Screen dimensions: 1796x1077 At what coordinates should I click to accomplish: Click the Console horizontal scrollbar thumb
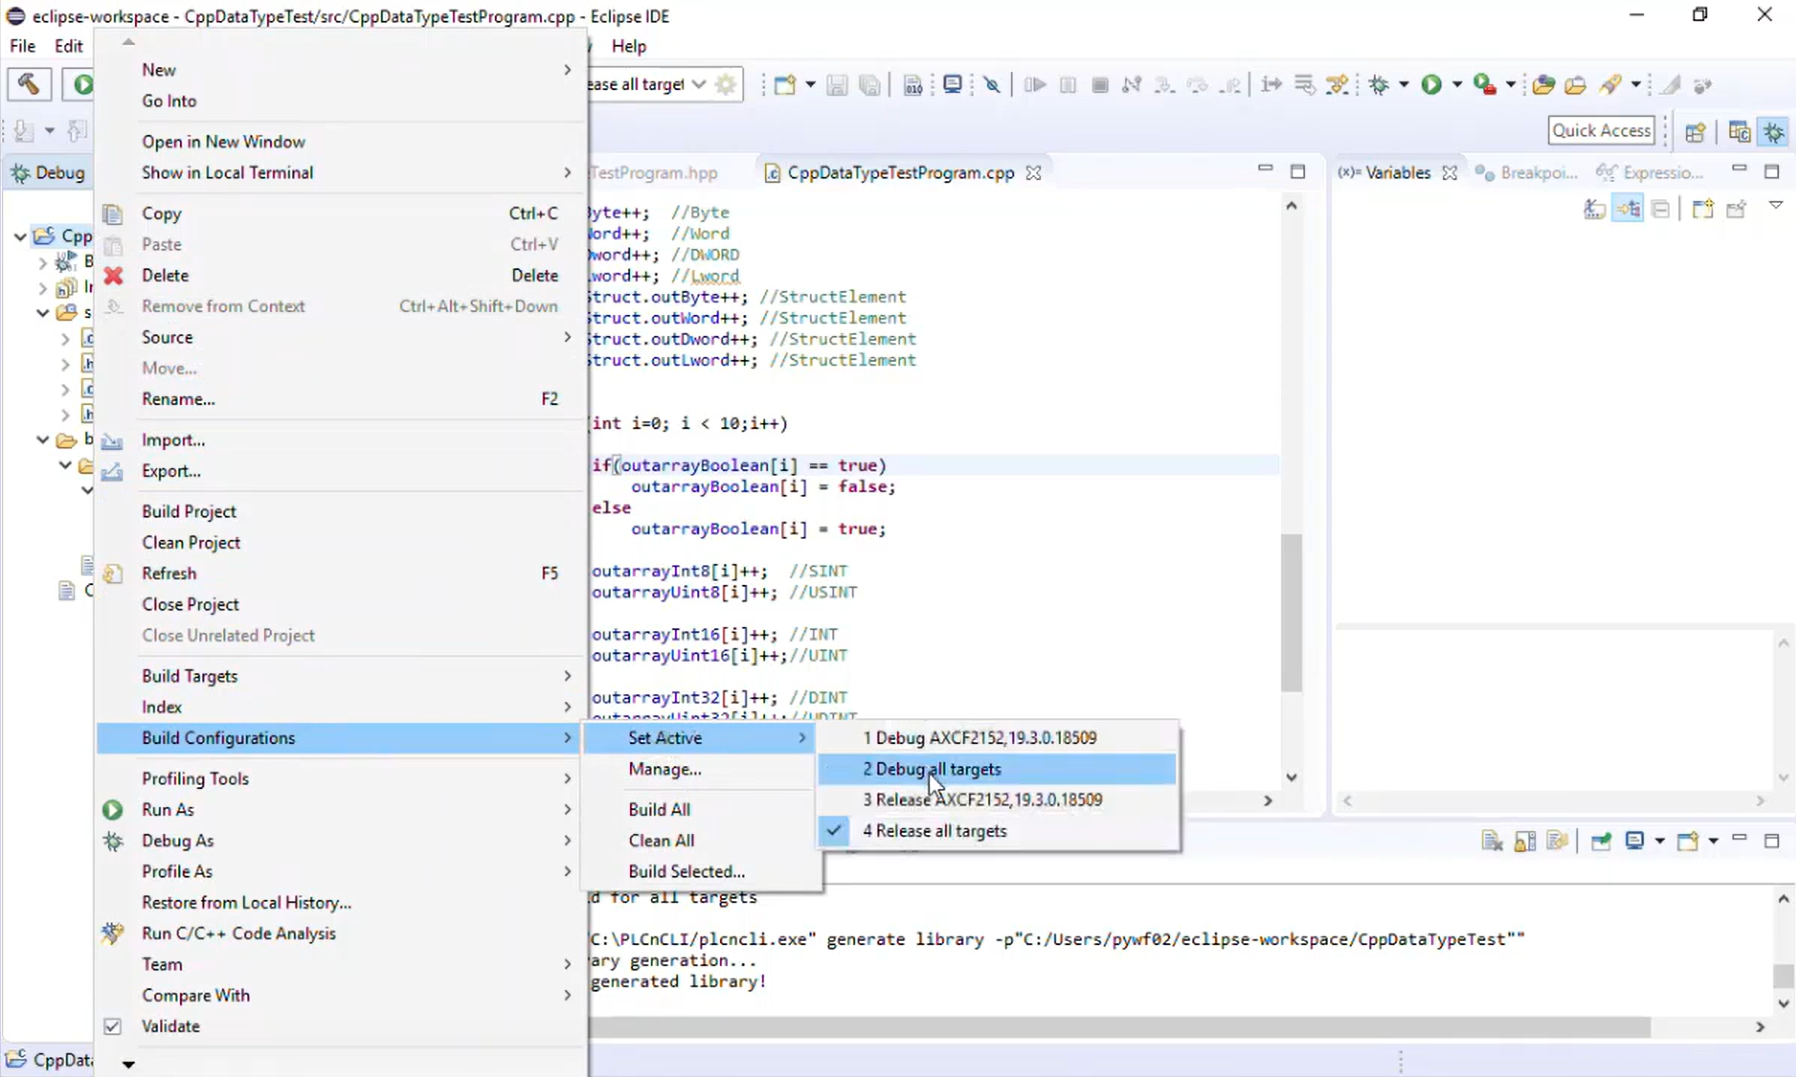(x=1120, y=1027)
